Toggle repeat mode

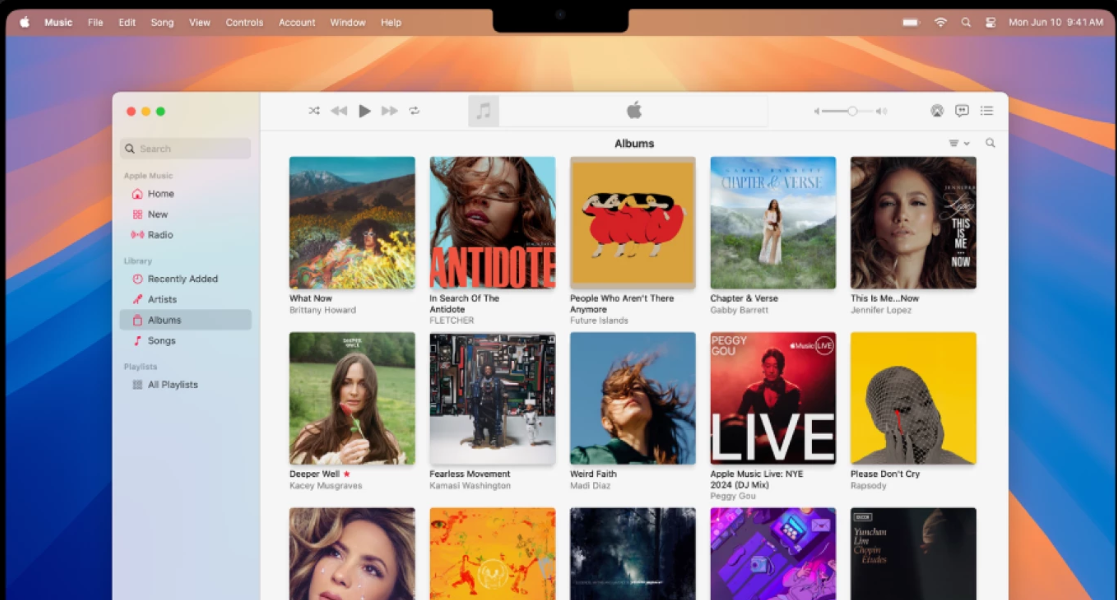414,110
